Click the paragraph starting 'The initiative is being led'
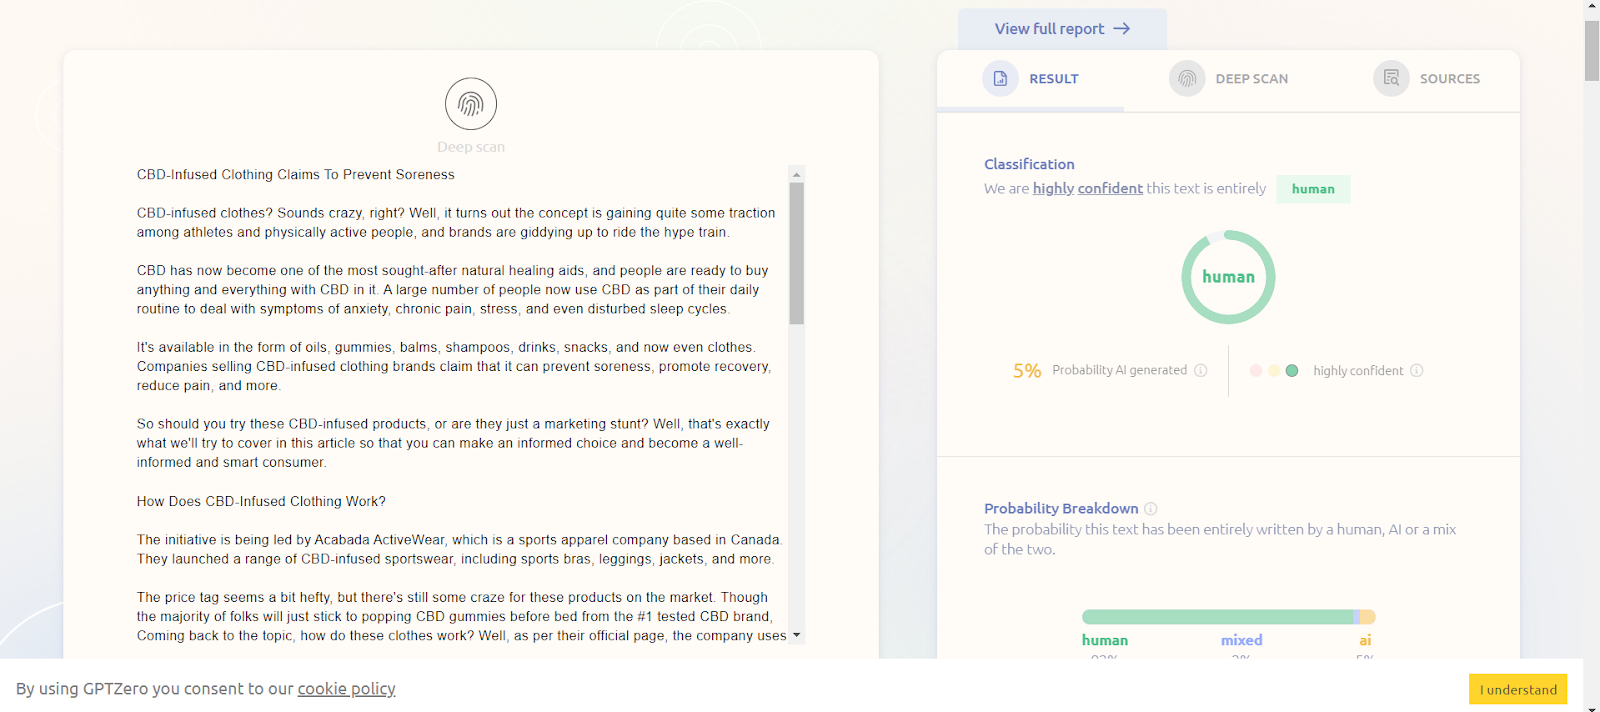The height and width of the screenshot is (712, 1600). pyautogui.click(x=460, y=549)
